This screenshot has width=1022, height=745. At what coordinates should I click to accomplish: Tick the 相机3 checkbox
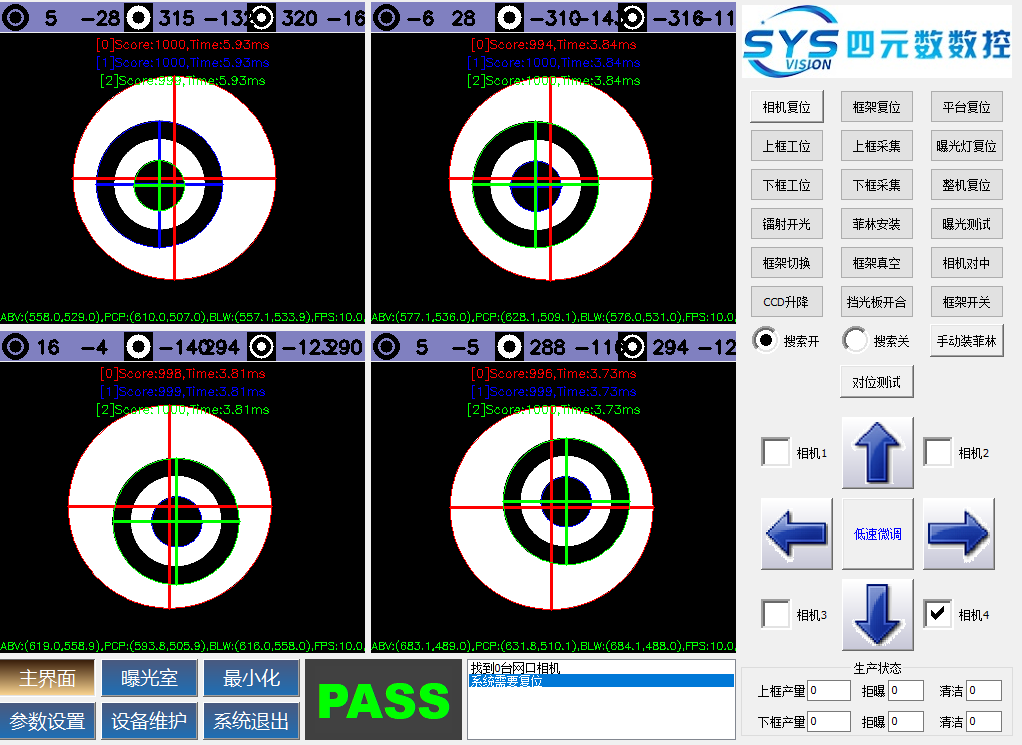click(776, 614)
